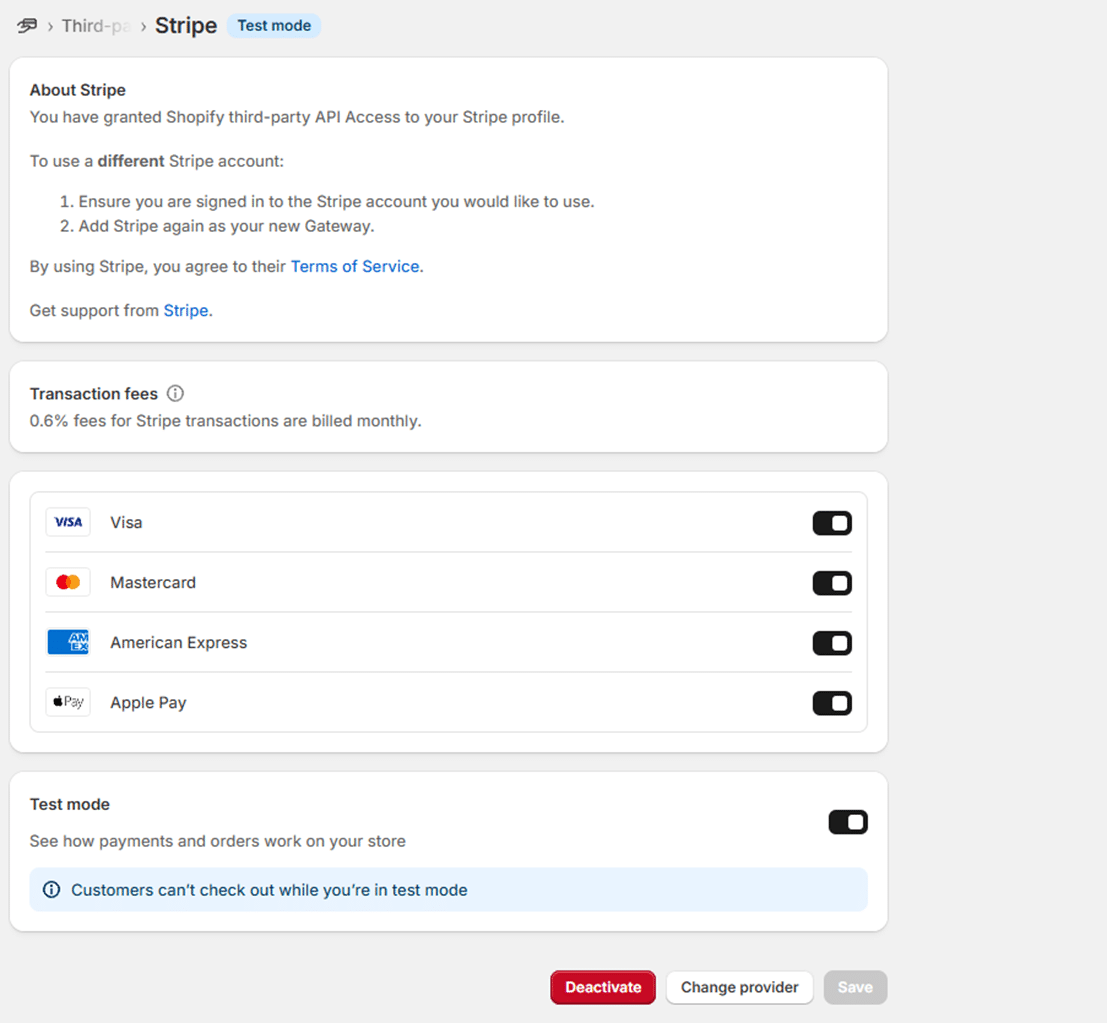Click the Change provider button
1107x1023 pixels.
pos(739,987)
